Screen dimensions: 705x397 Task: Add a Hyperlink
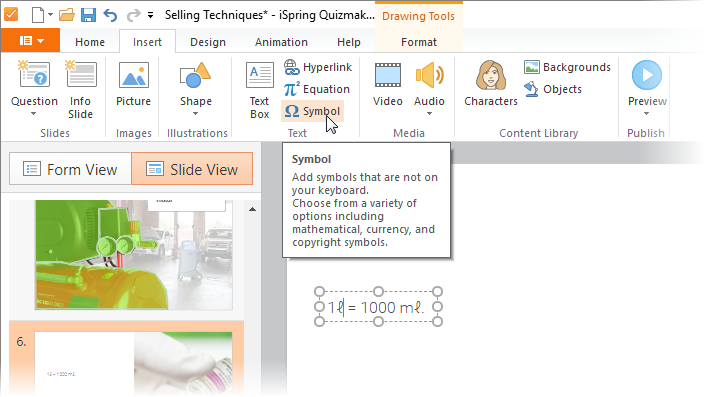click(317, 67)
